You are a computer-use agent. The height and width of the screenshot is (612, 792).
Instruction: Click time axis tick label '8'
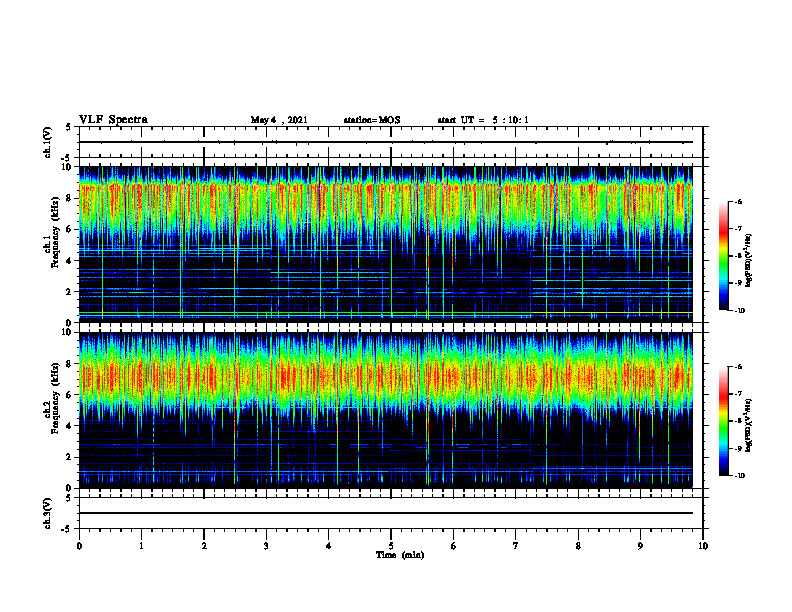(x=578, y=546)
